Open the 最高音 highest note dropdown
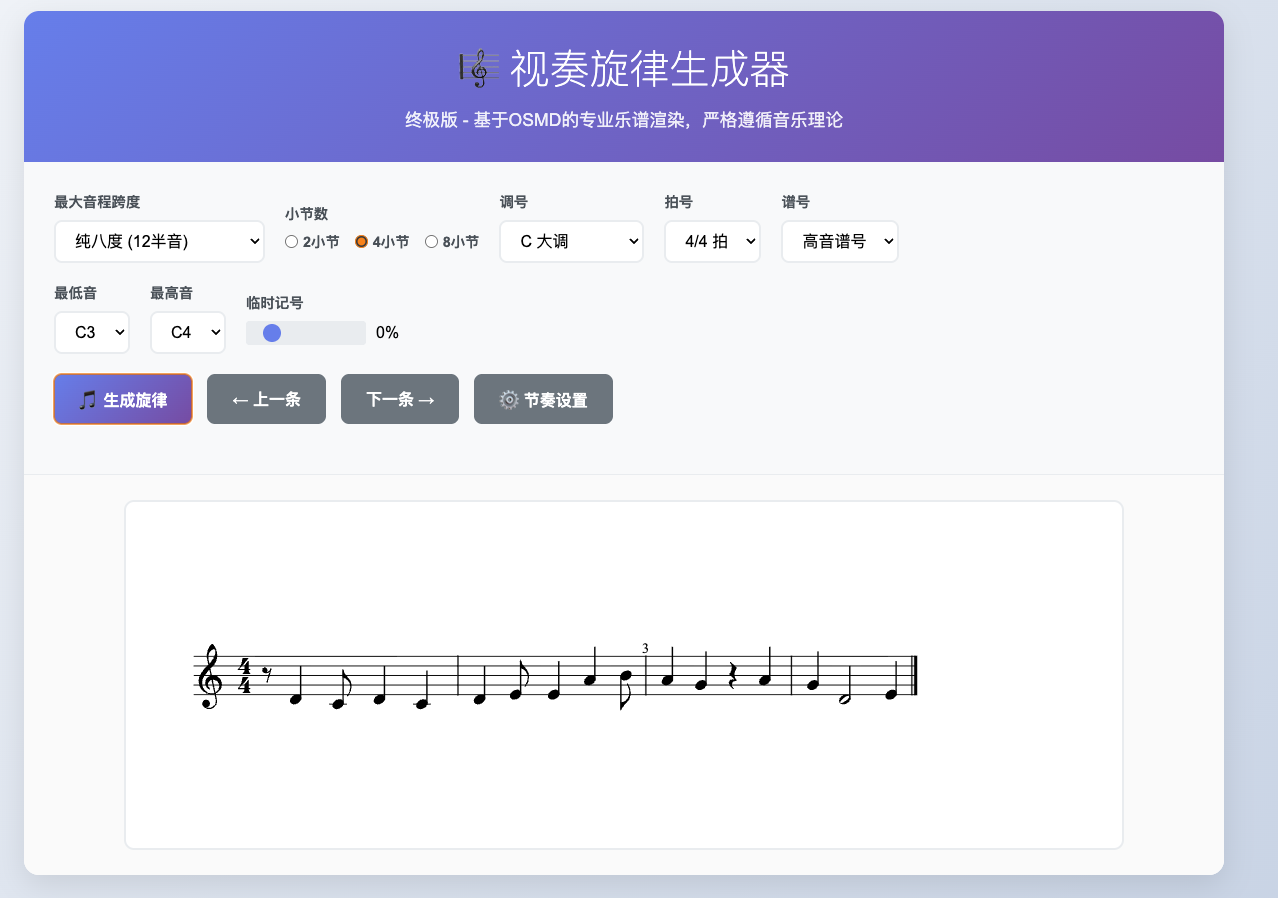 (x=188, y=332)
